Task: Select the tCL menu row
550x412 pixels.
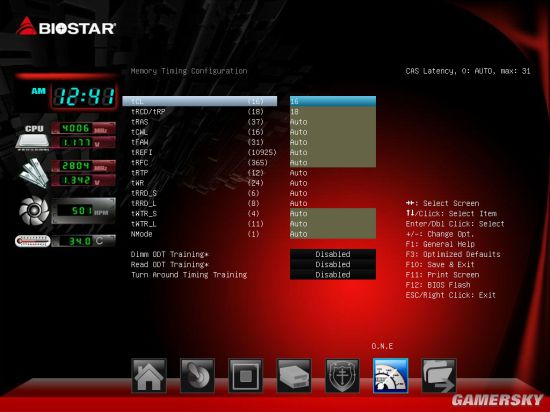Action: pos(200,101)
